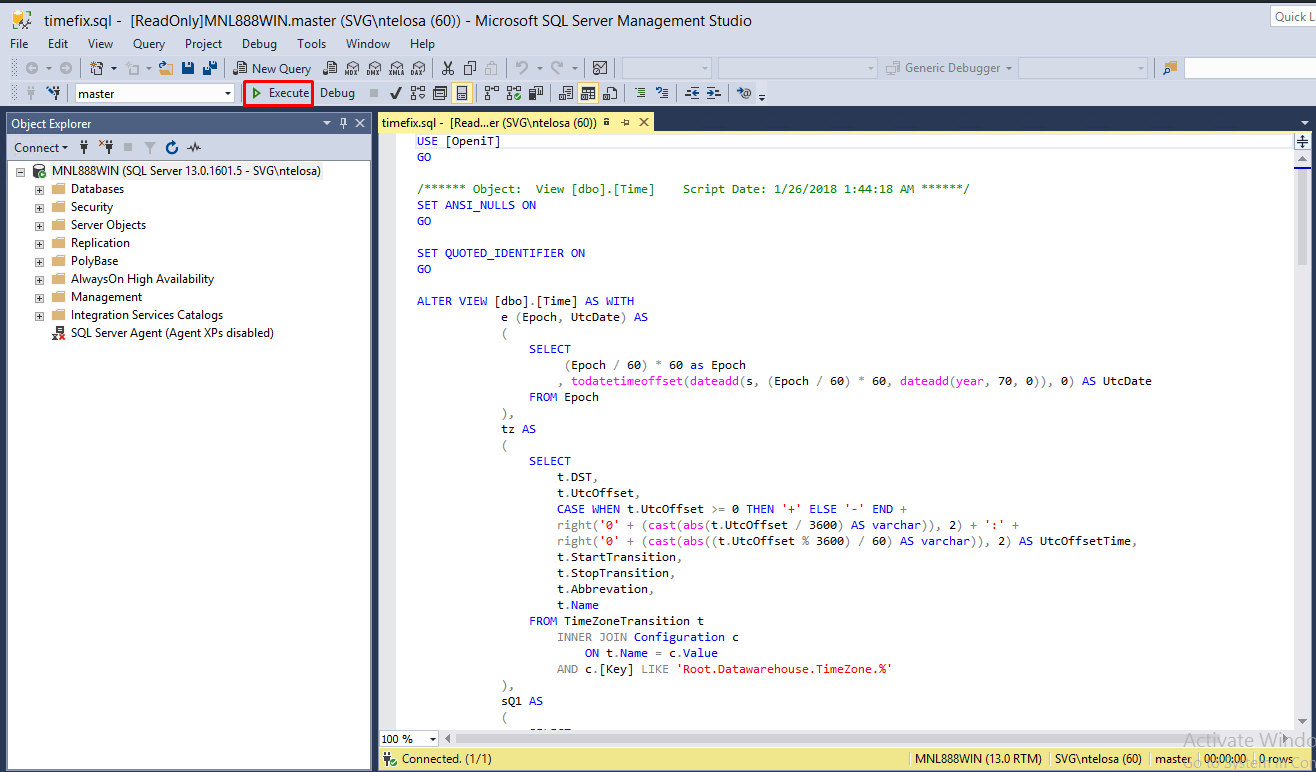Click Object Explorer connect plug icon

[x=84, y=147]
